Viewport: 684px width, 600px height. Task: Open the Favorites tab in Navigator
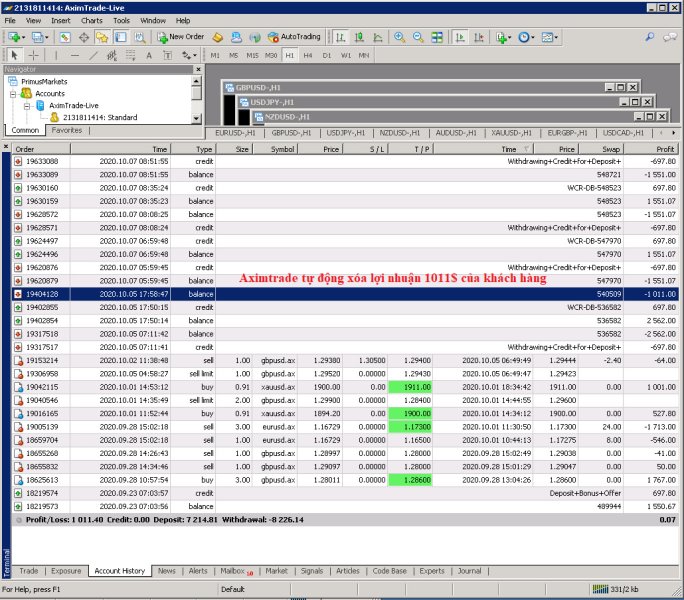[x=67, y=130]
